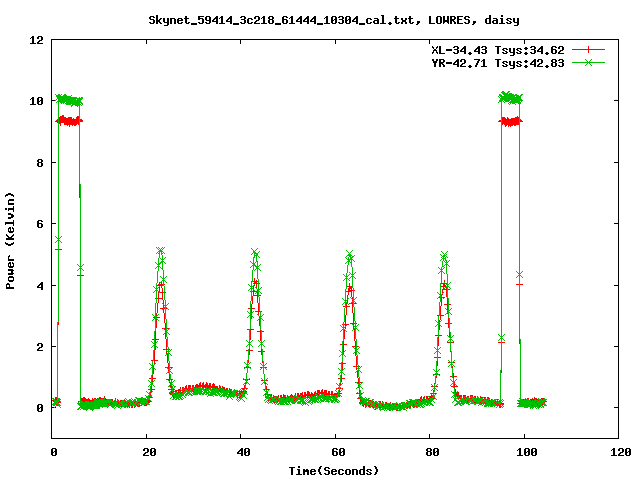Screen dimensions: 640x480
Task: Click the Power (Kelvin) y-axis label
Action: (x=10, y=241)
